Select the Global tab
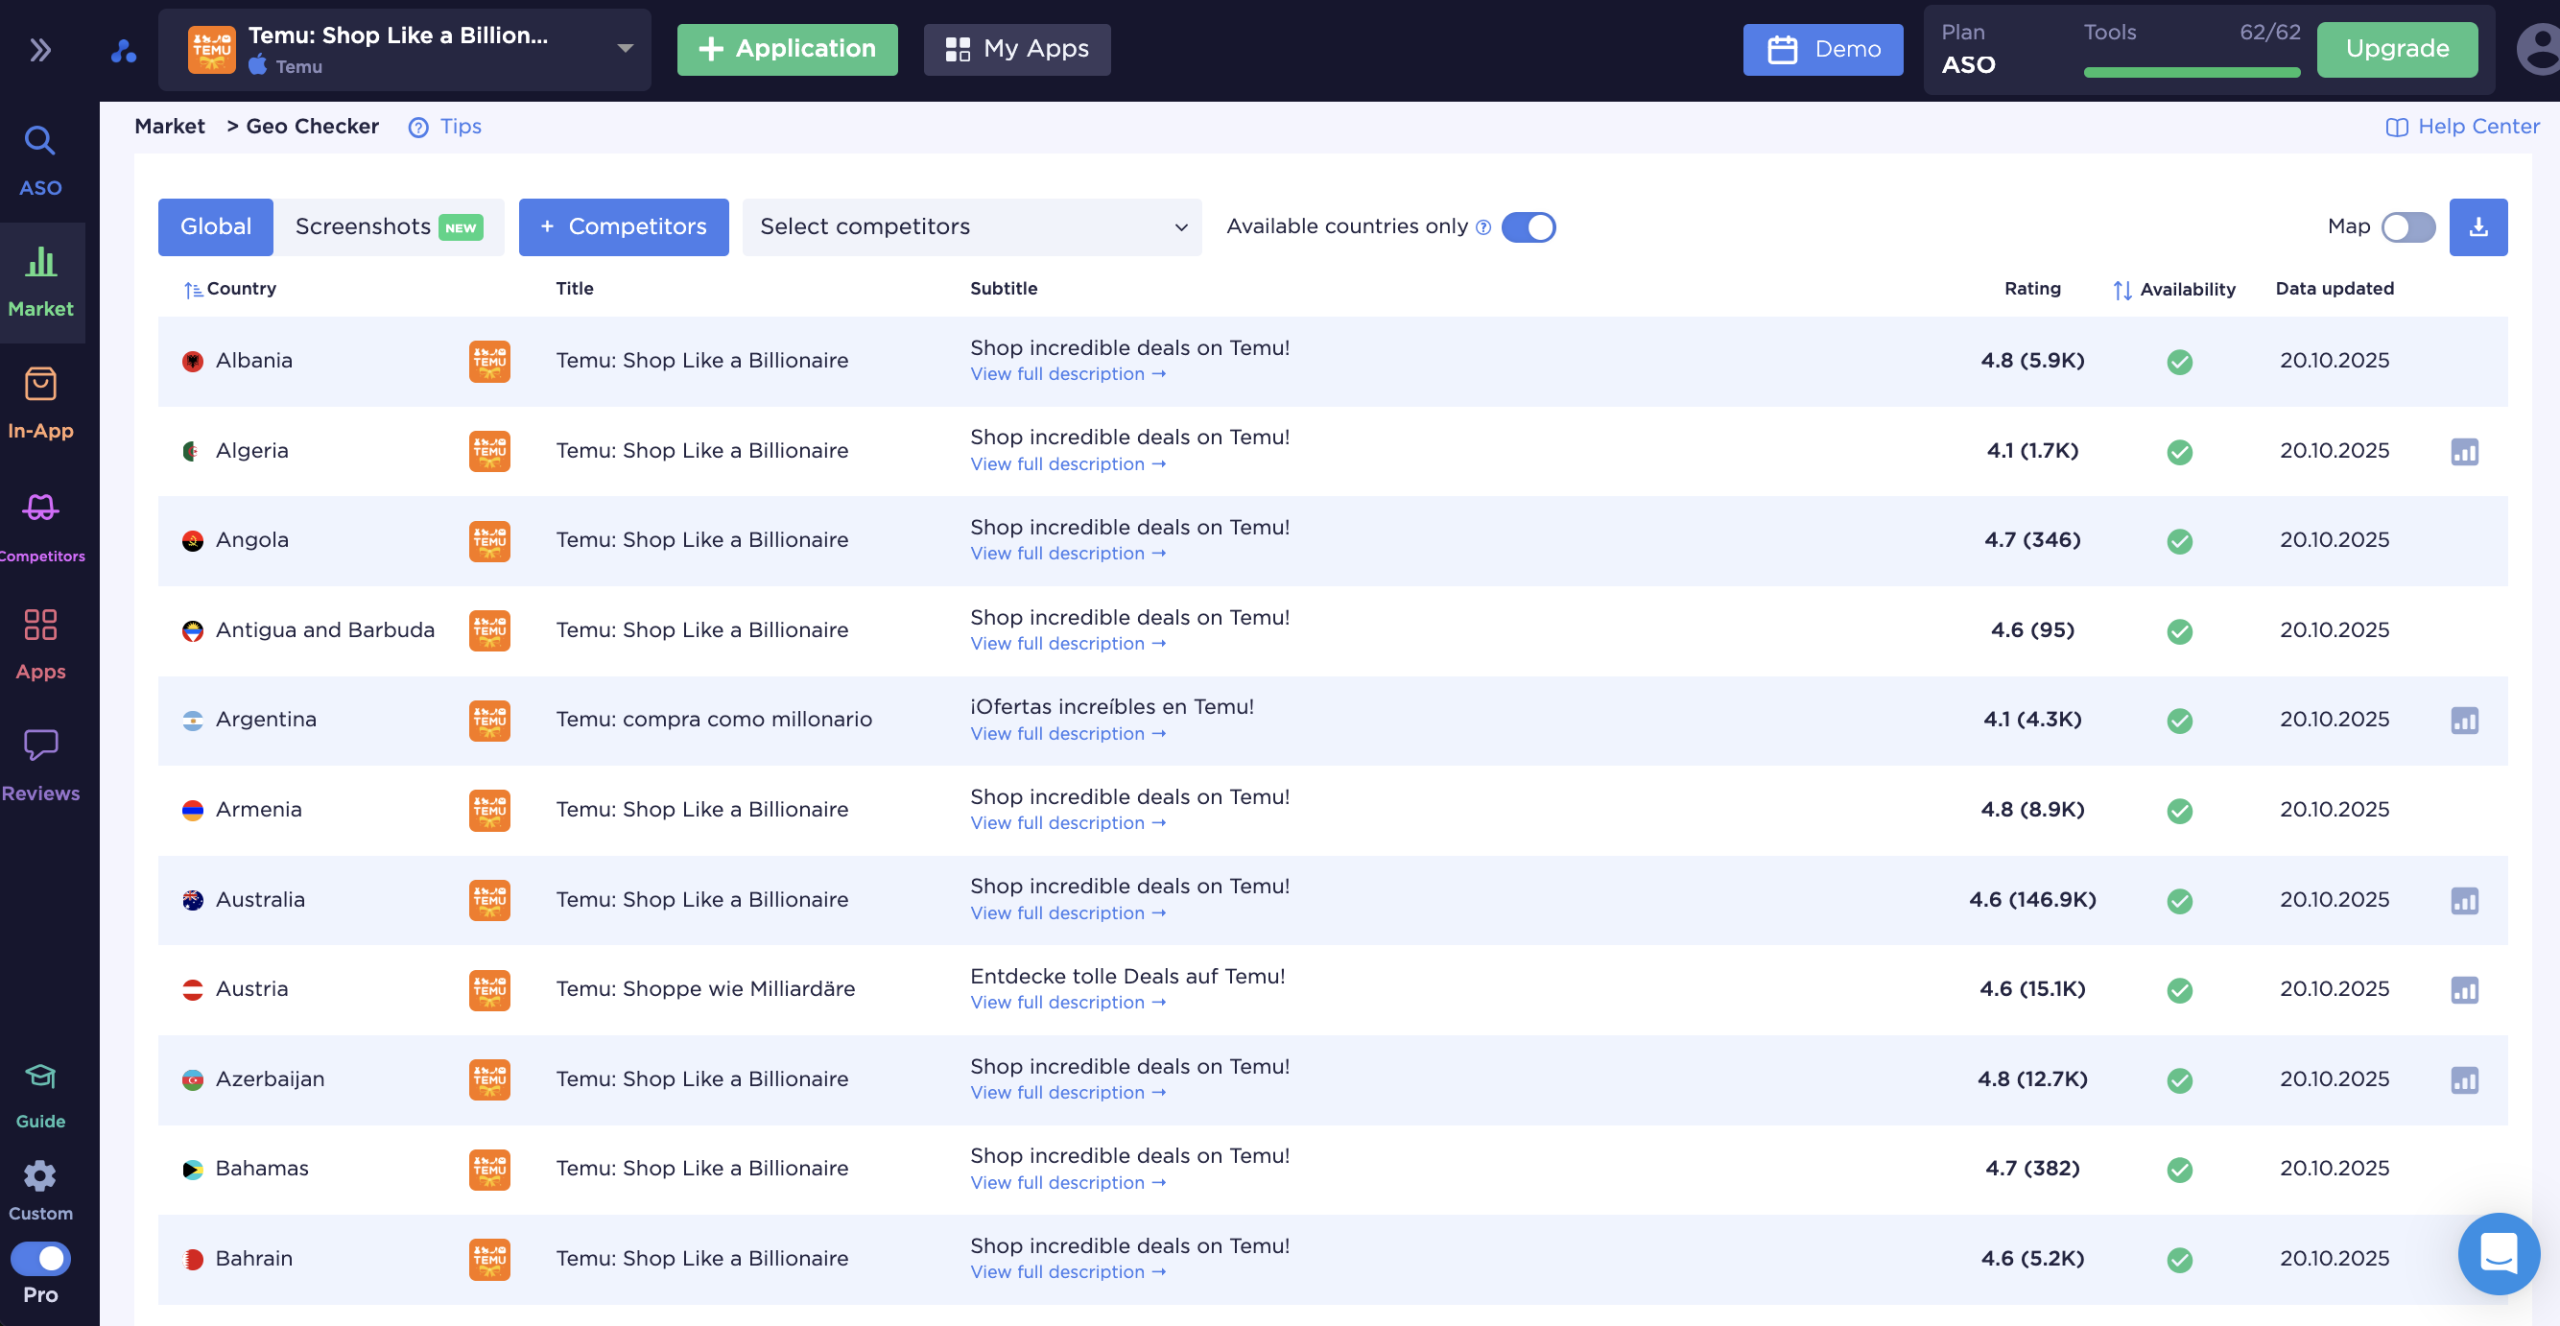The width and height of the screenshot is (2560, 1326). [x=215, y=227]
